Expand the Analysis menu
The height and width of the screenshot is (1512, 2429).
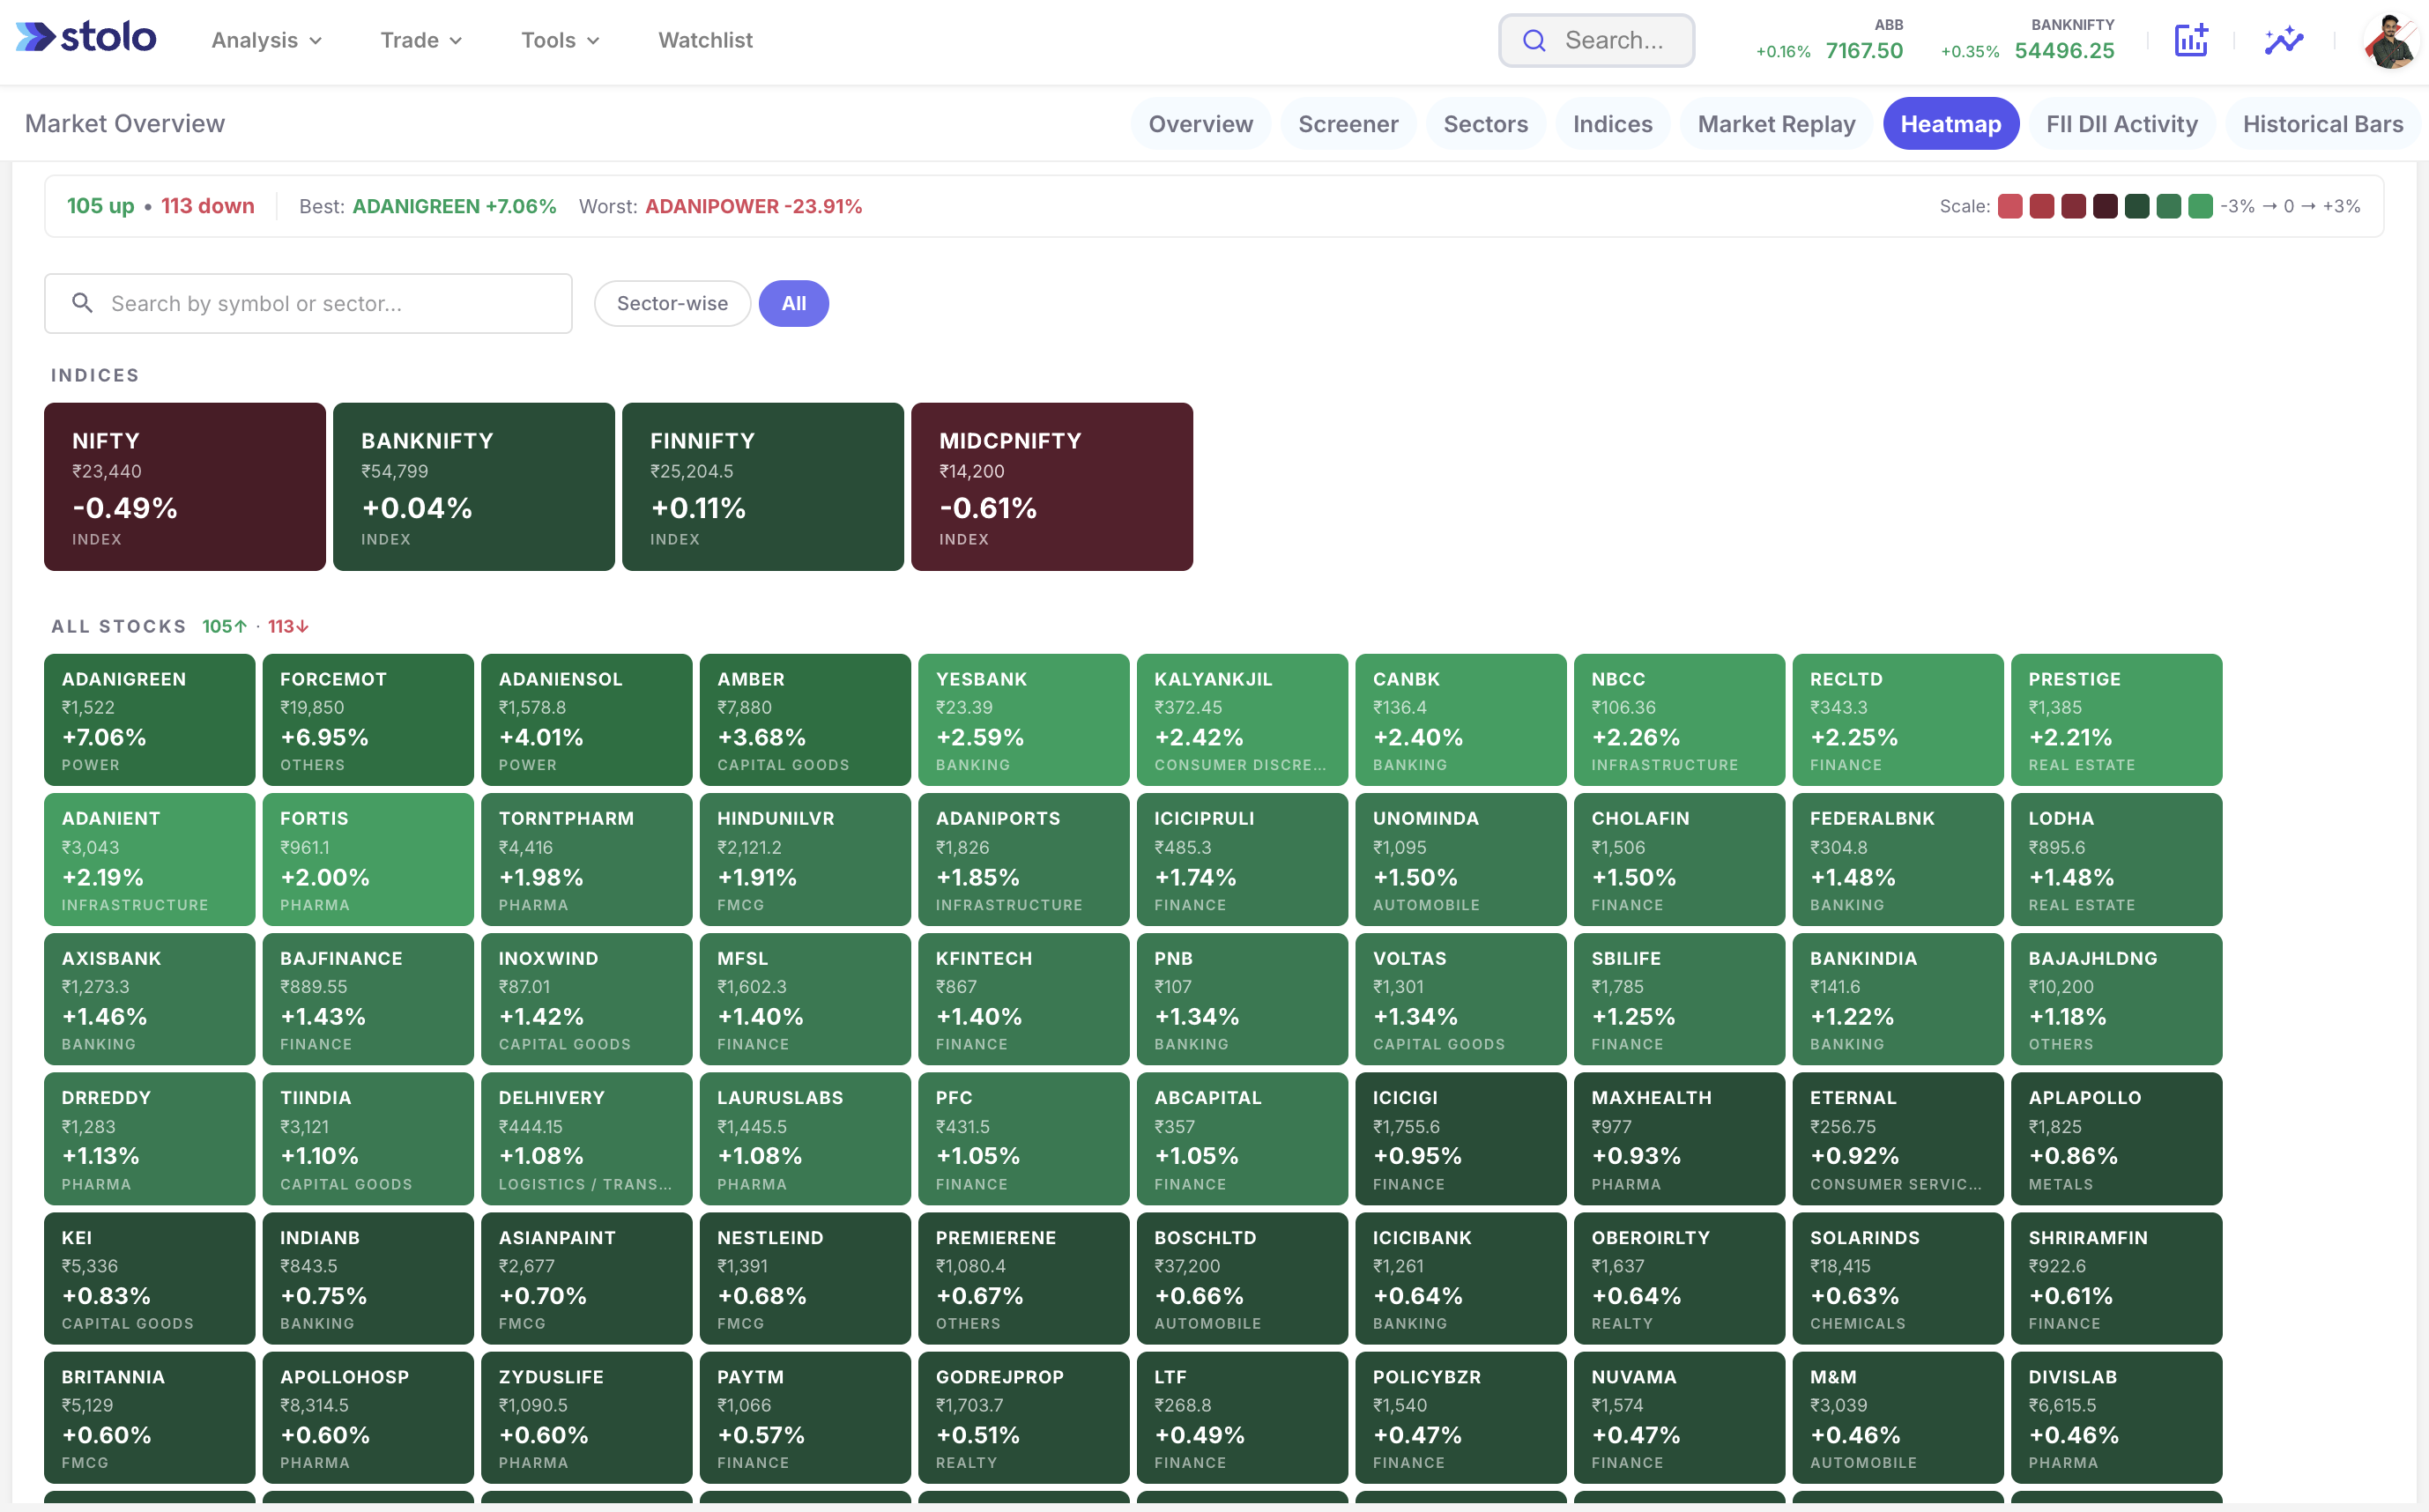pyautogui.click(x=266, y=40)
